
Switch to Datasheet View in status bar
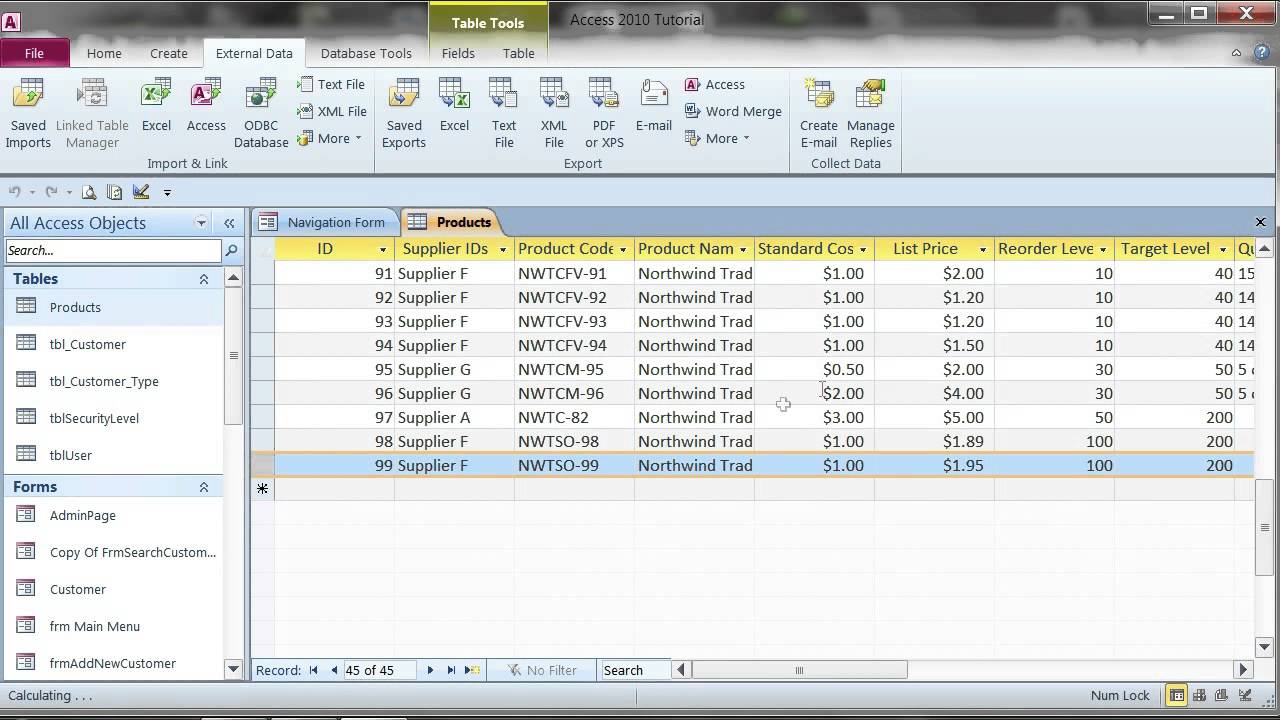[1178, 696]
